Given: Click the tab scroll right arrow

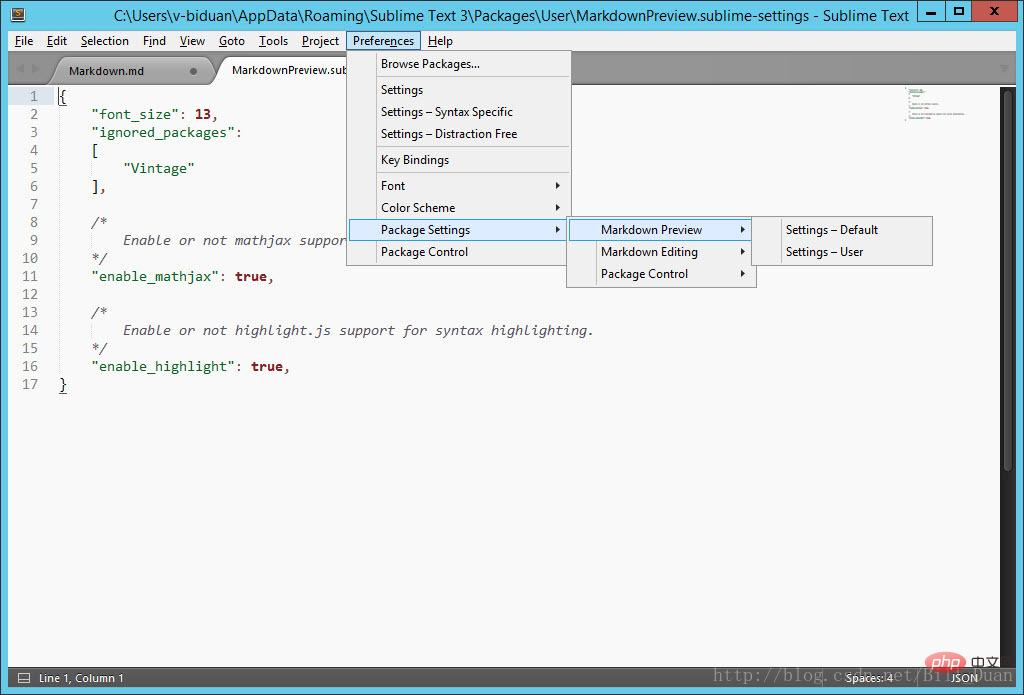Looking at the screenshot, I should 35,69.
